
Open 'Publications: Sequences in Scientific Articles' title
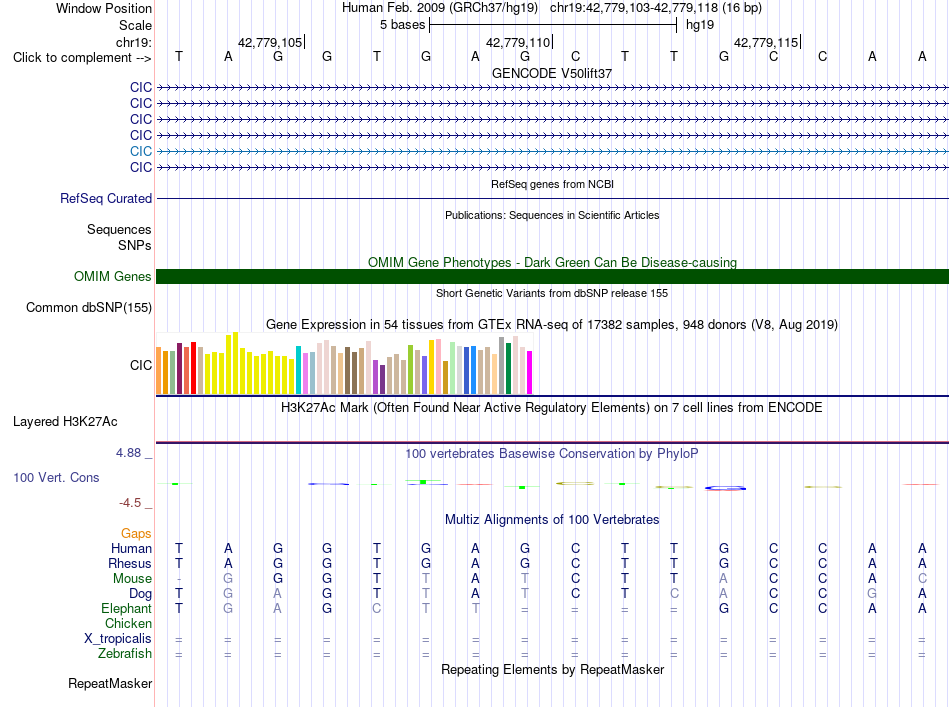click(552, 215)
